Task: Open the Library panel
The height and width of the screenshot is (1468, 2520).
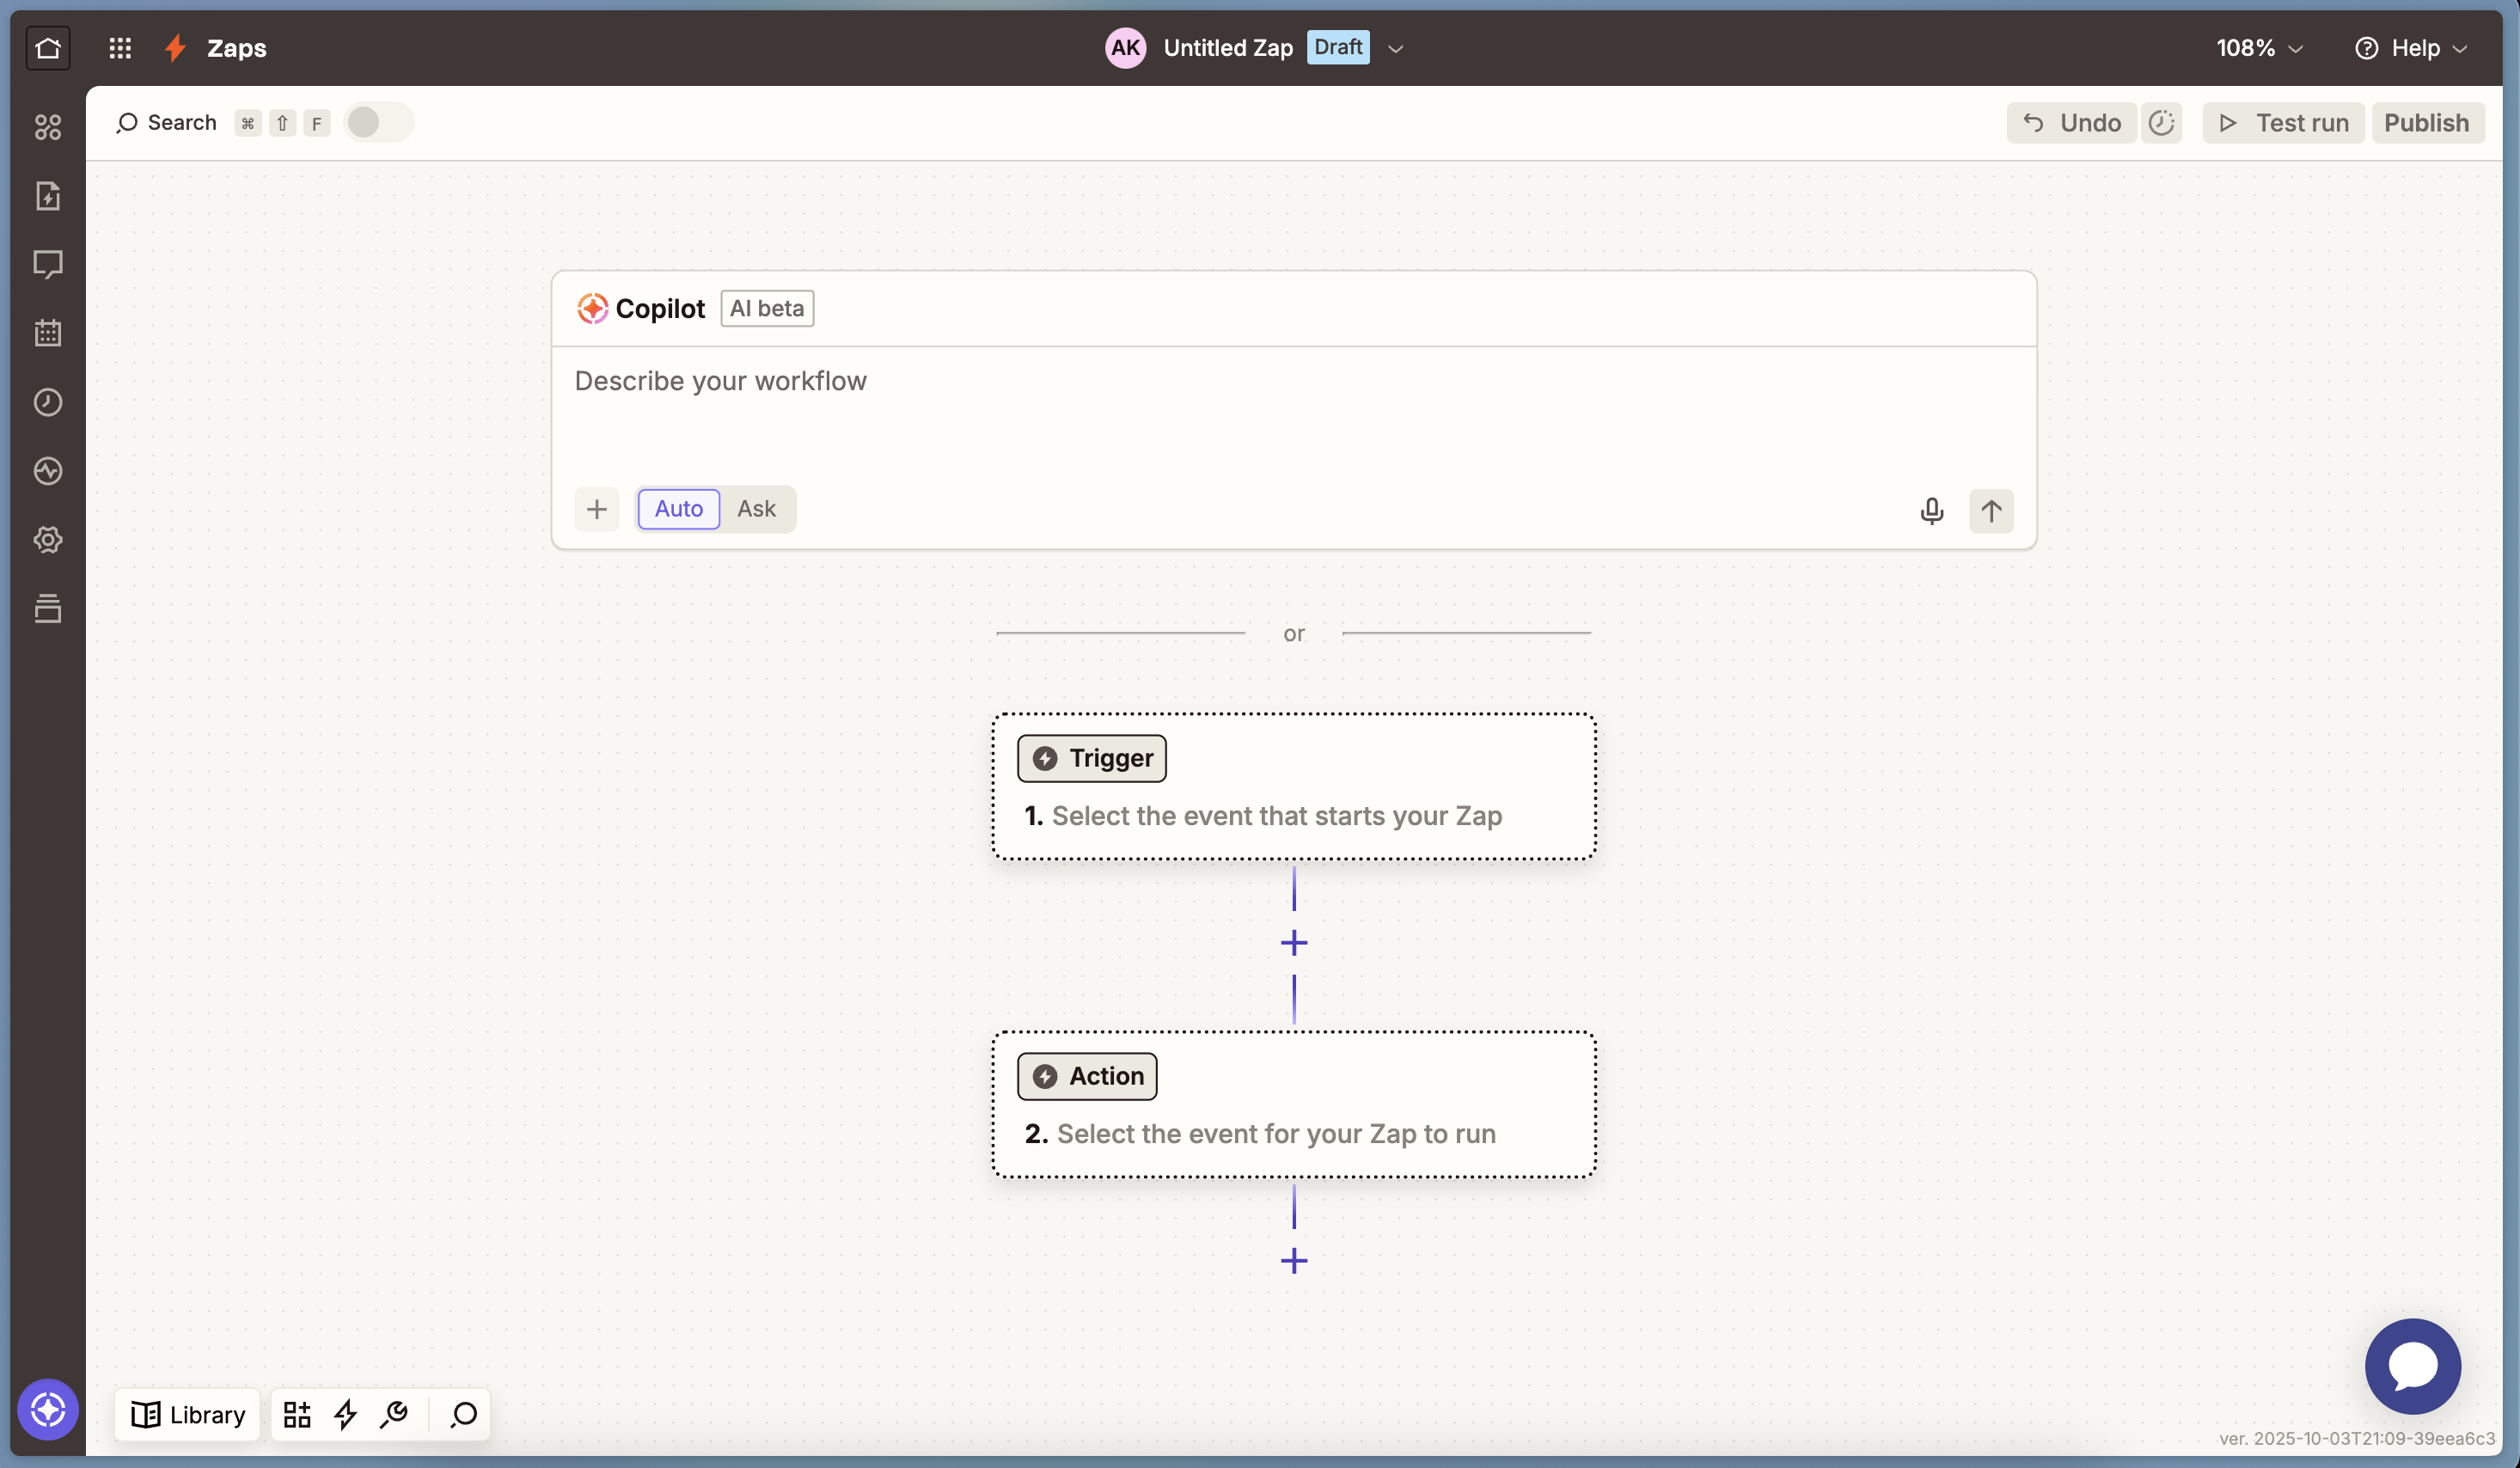Action: click(x=188, y=1414)
